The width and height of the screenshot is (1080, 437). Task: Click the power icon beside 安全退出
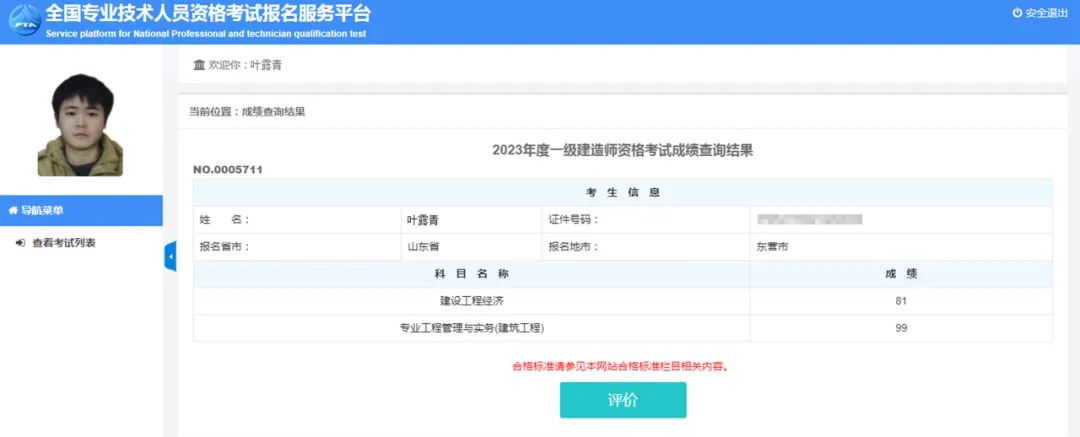(x=1017, y=13)
